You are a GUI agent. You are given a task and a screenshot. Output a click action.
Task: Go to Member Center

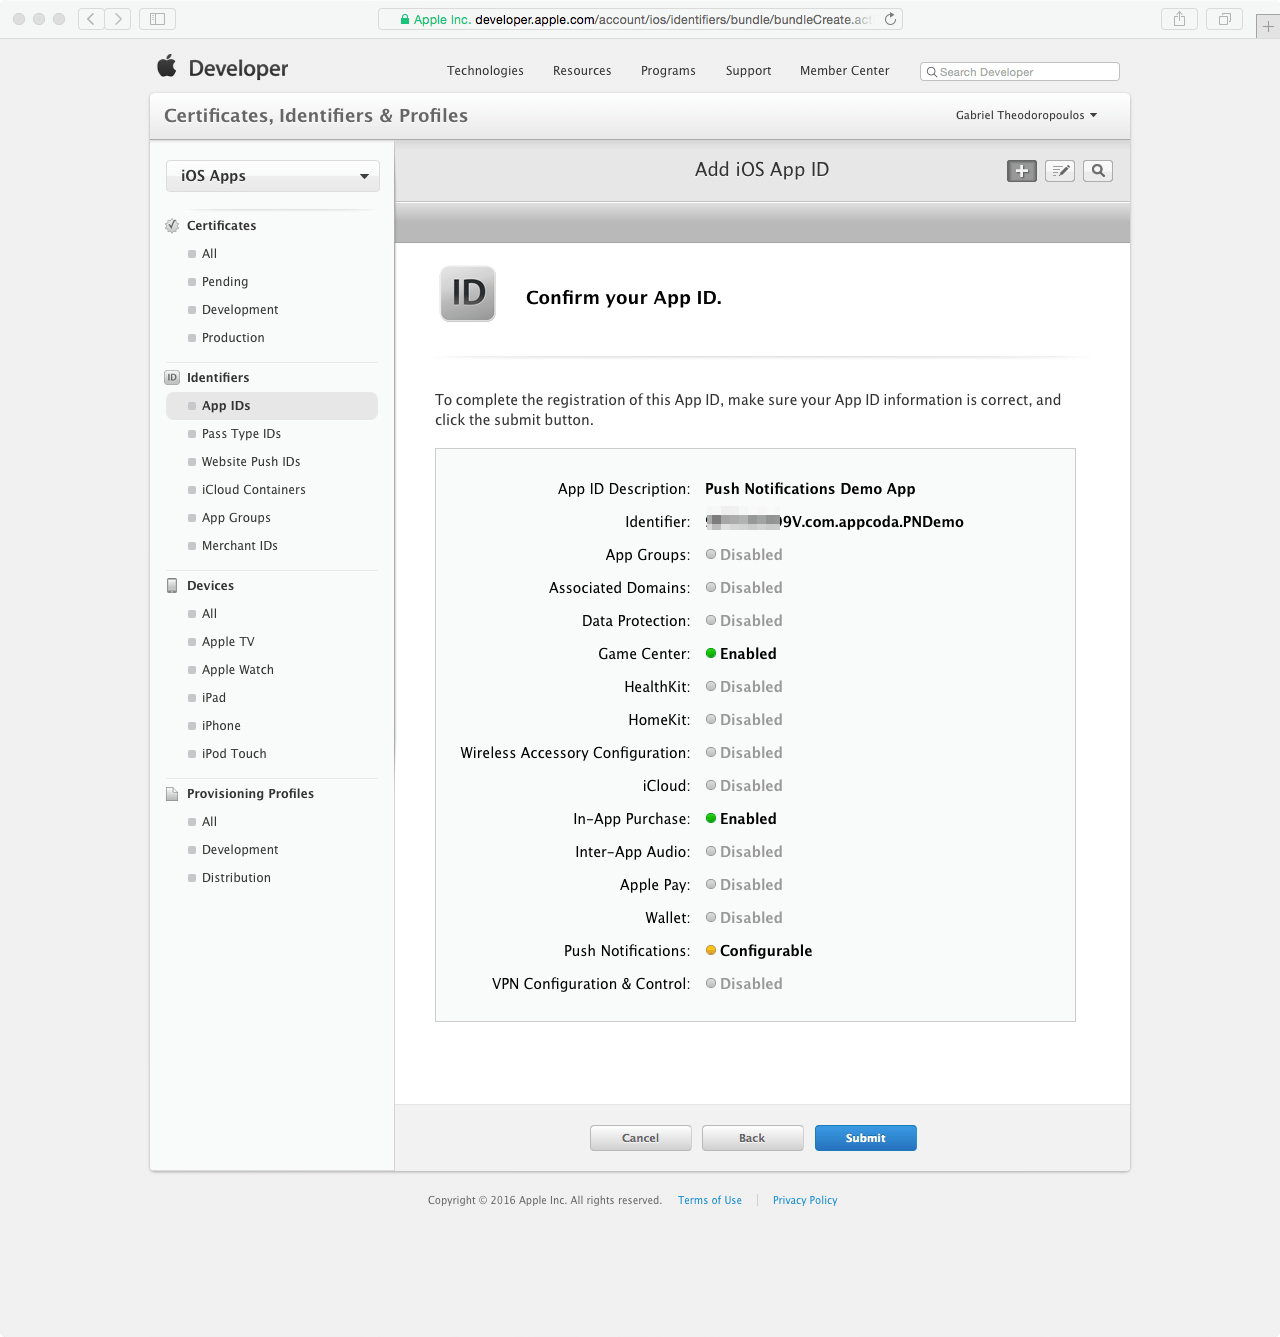tap(844, 71)
